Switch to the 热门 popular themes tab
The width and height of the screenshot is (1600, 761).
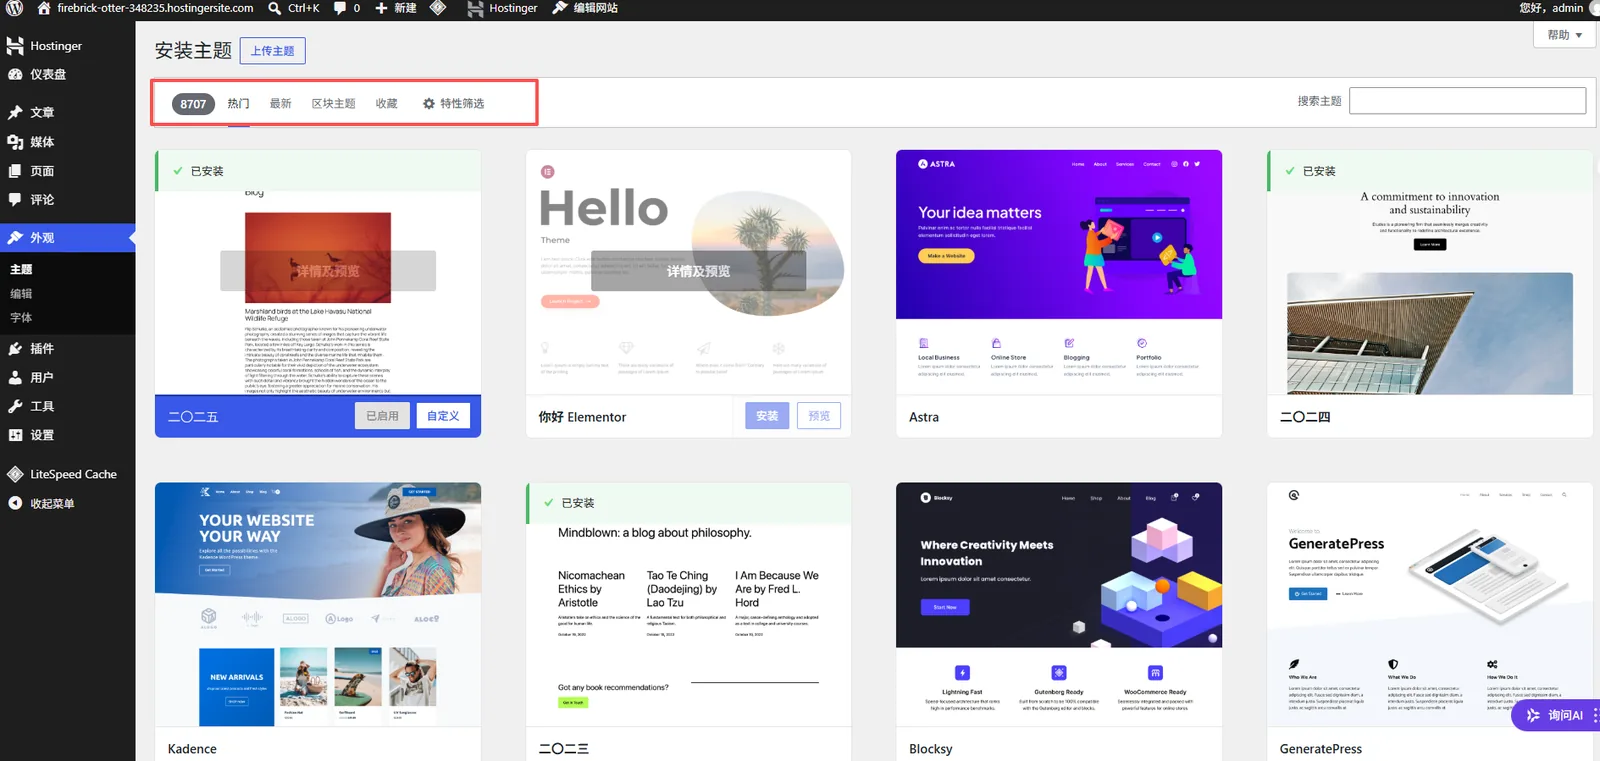click(238, 104)
